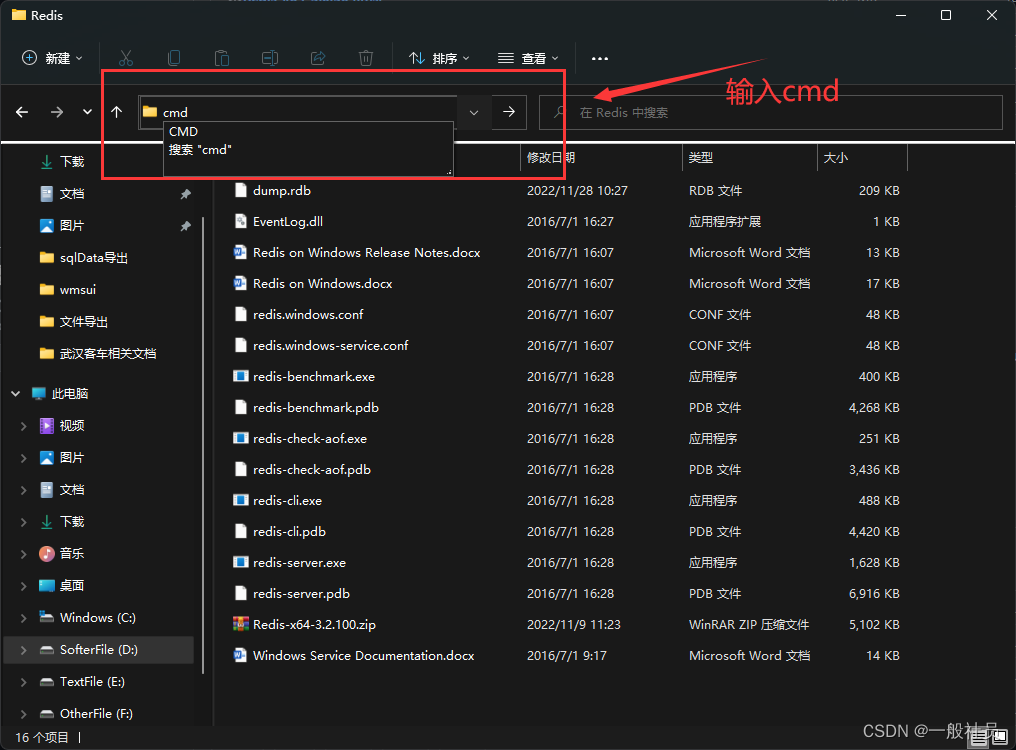This screenshot has height=750, width=1016.
Task: Click the 在 Redis 中搜索 search box
Action: click(x=770, y=113)
